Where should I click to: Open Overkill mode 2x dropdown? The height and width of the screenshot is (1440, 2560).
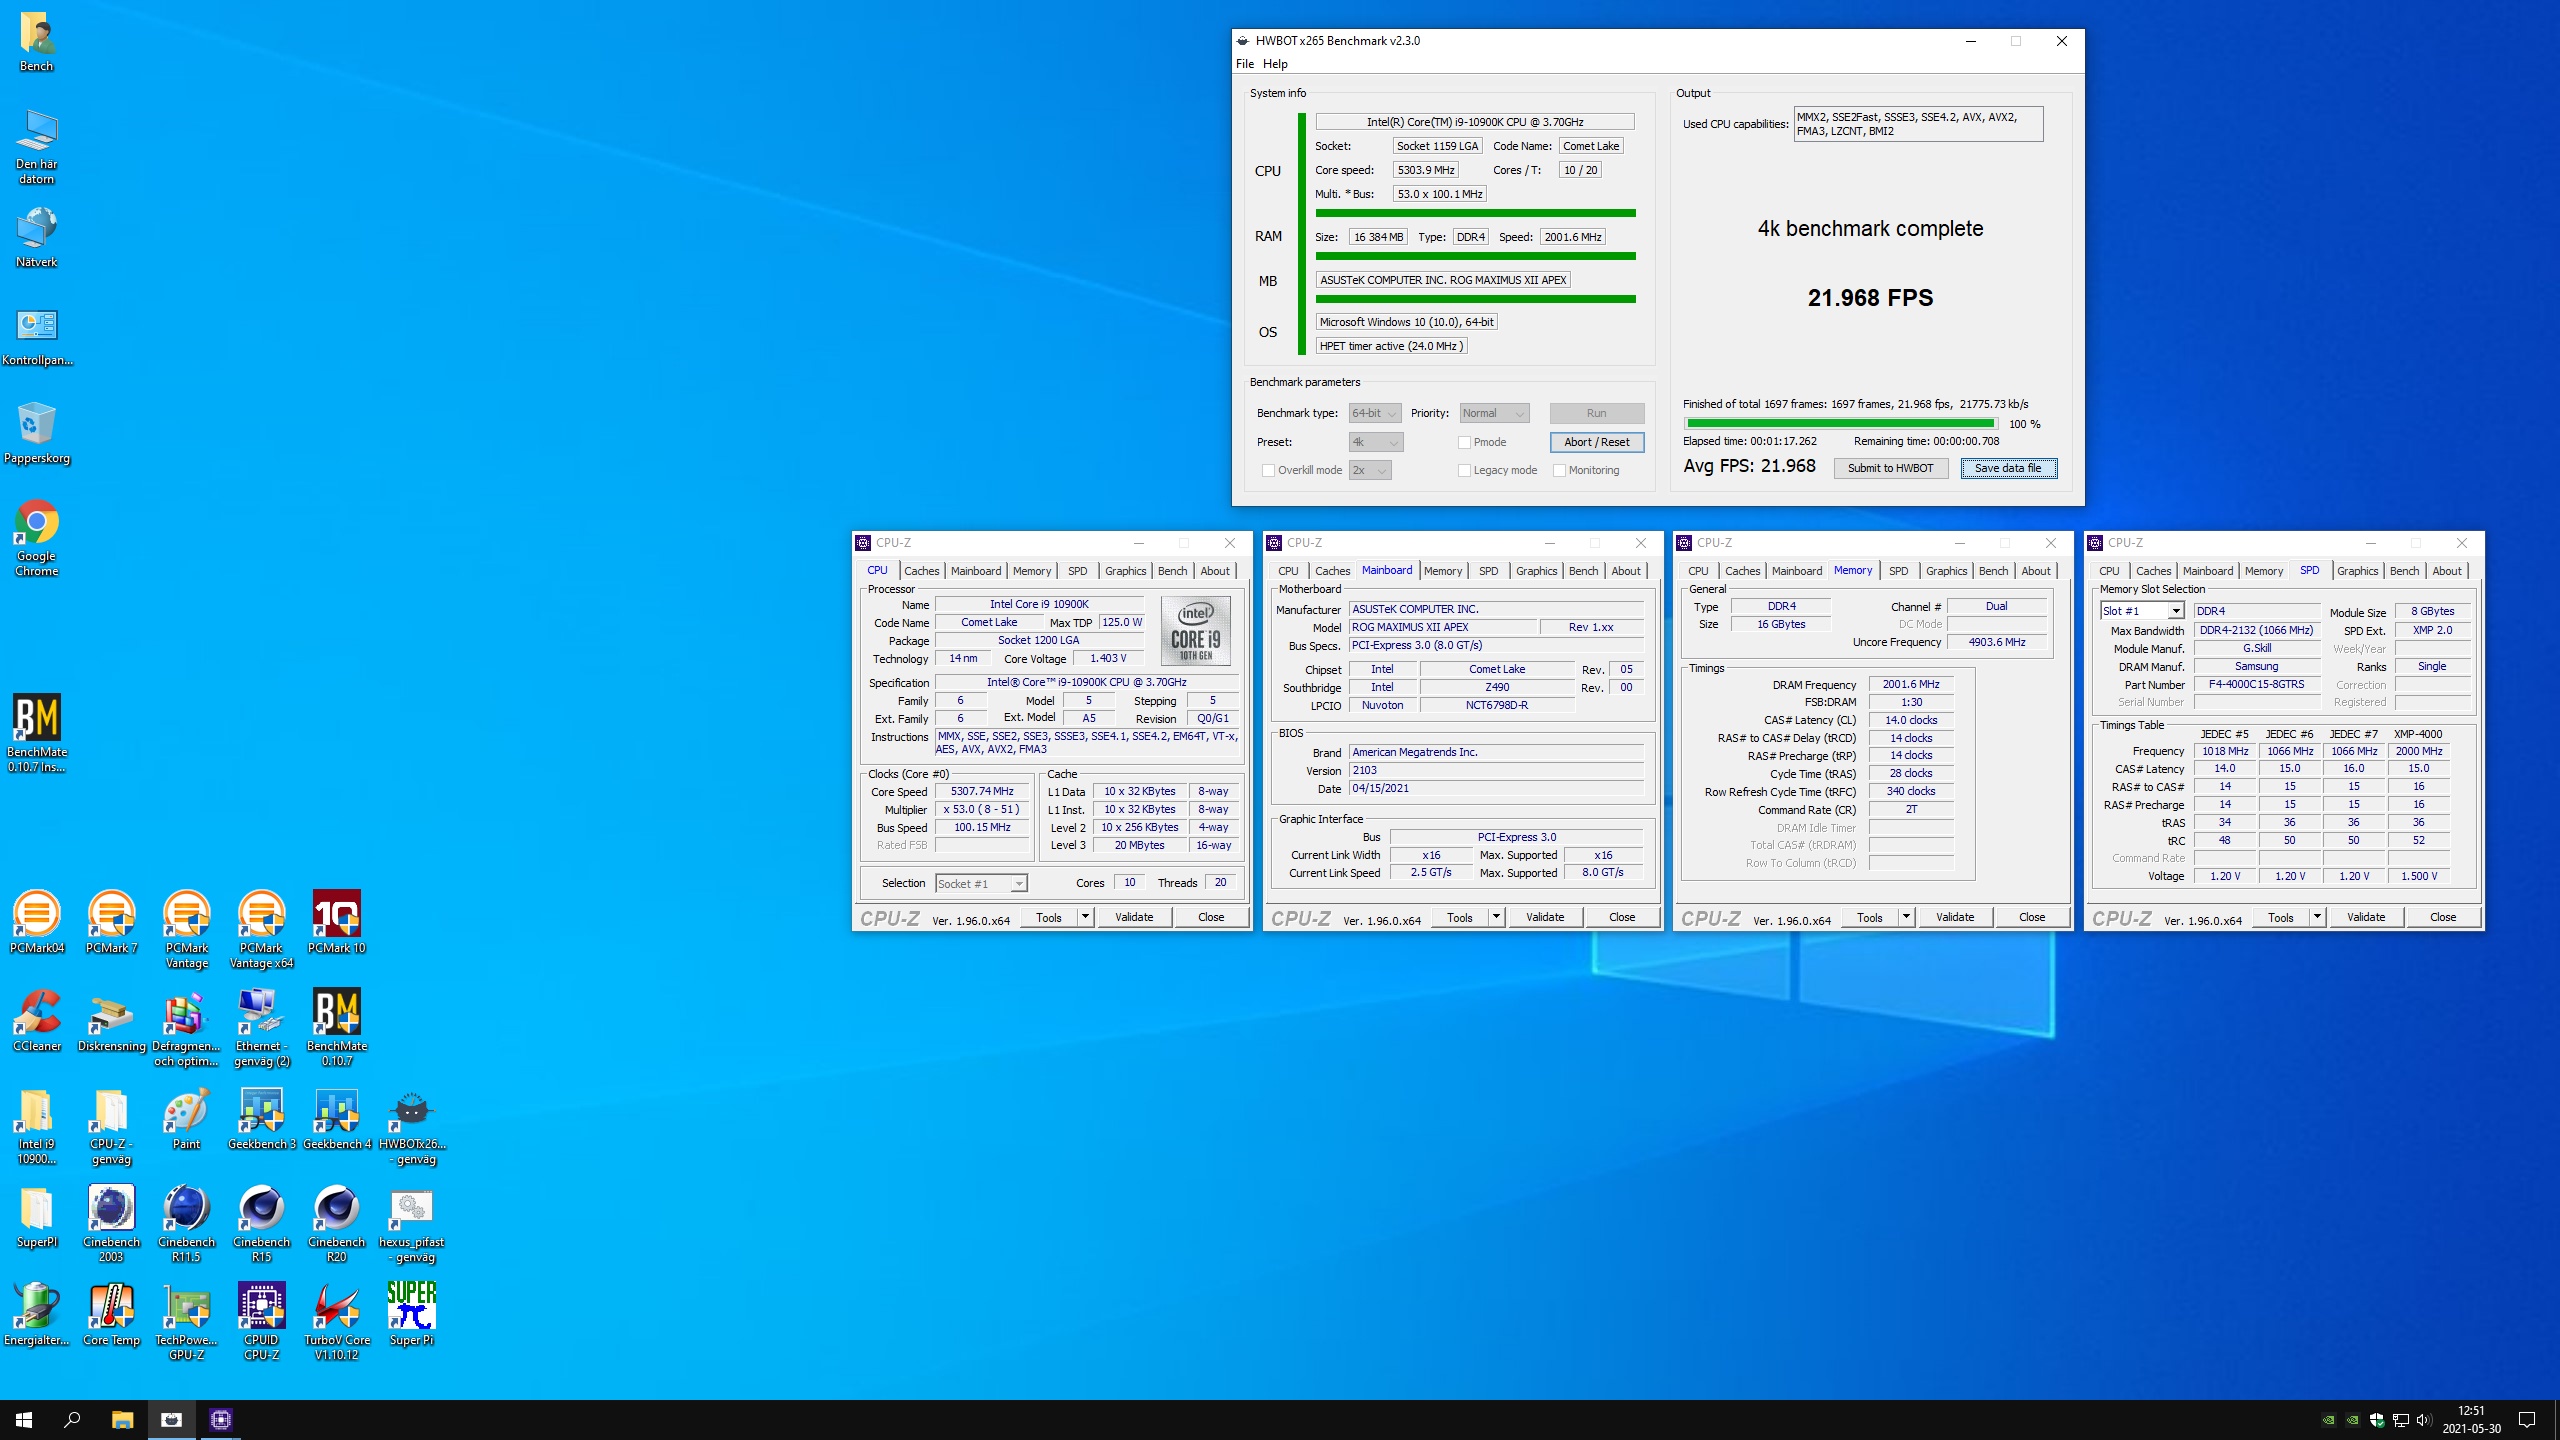point(1370,470)
